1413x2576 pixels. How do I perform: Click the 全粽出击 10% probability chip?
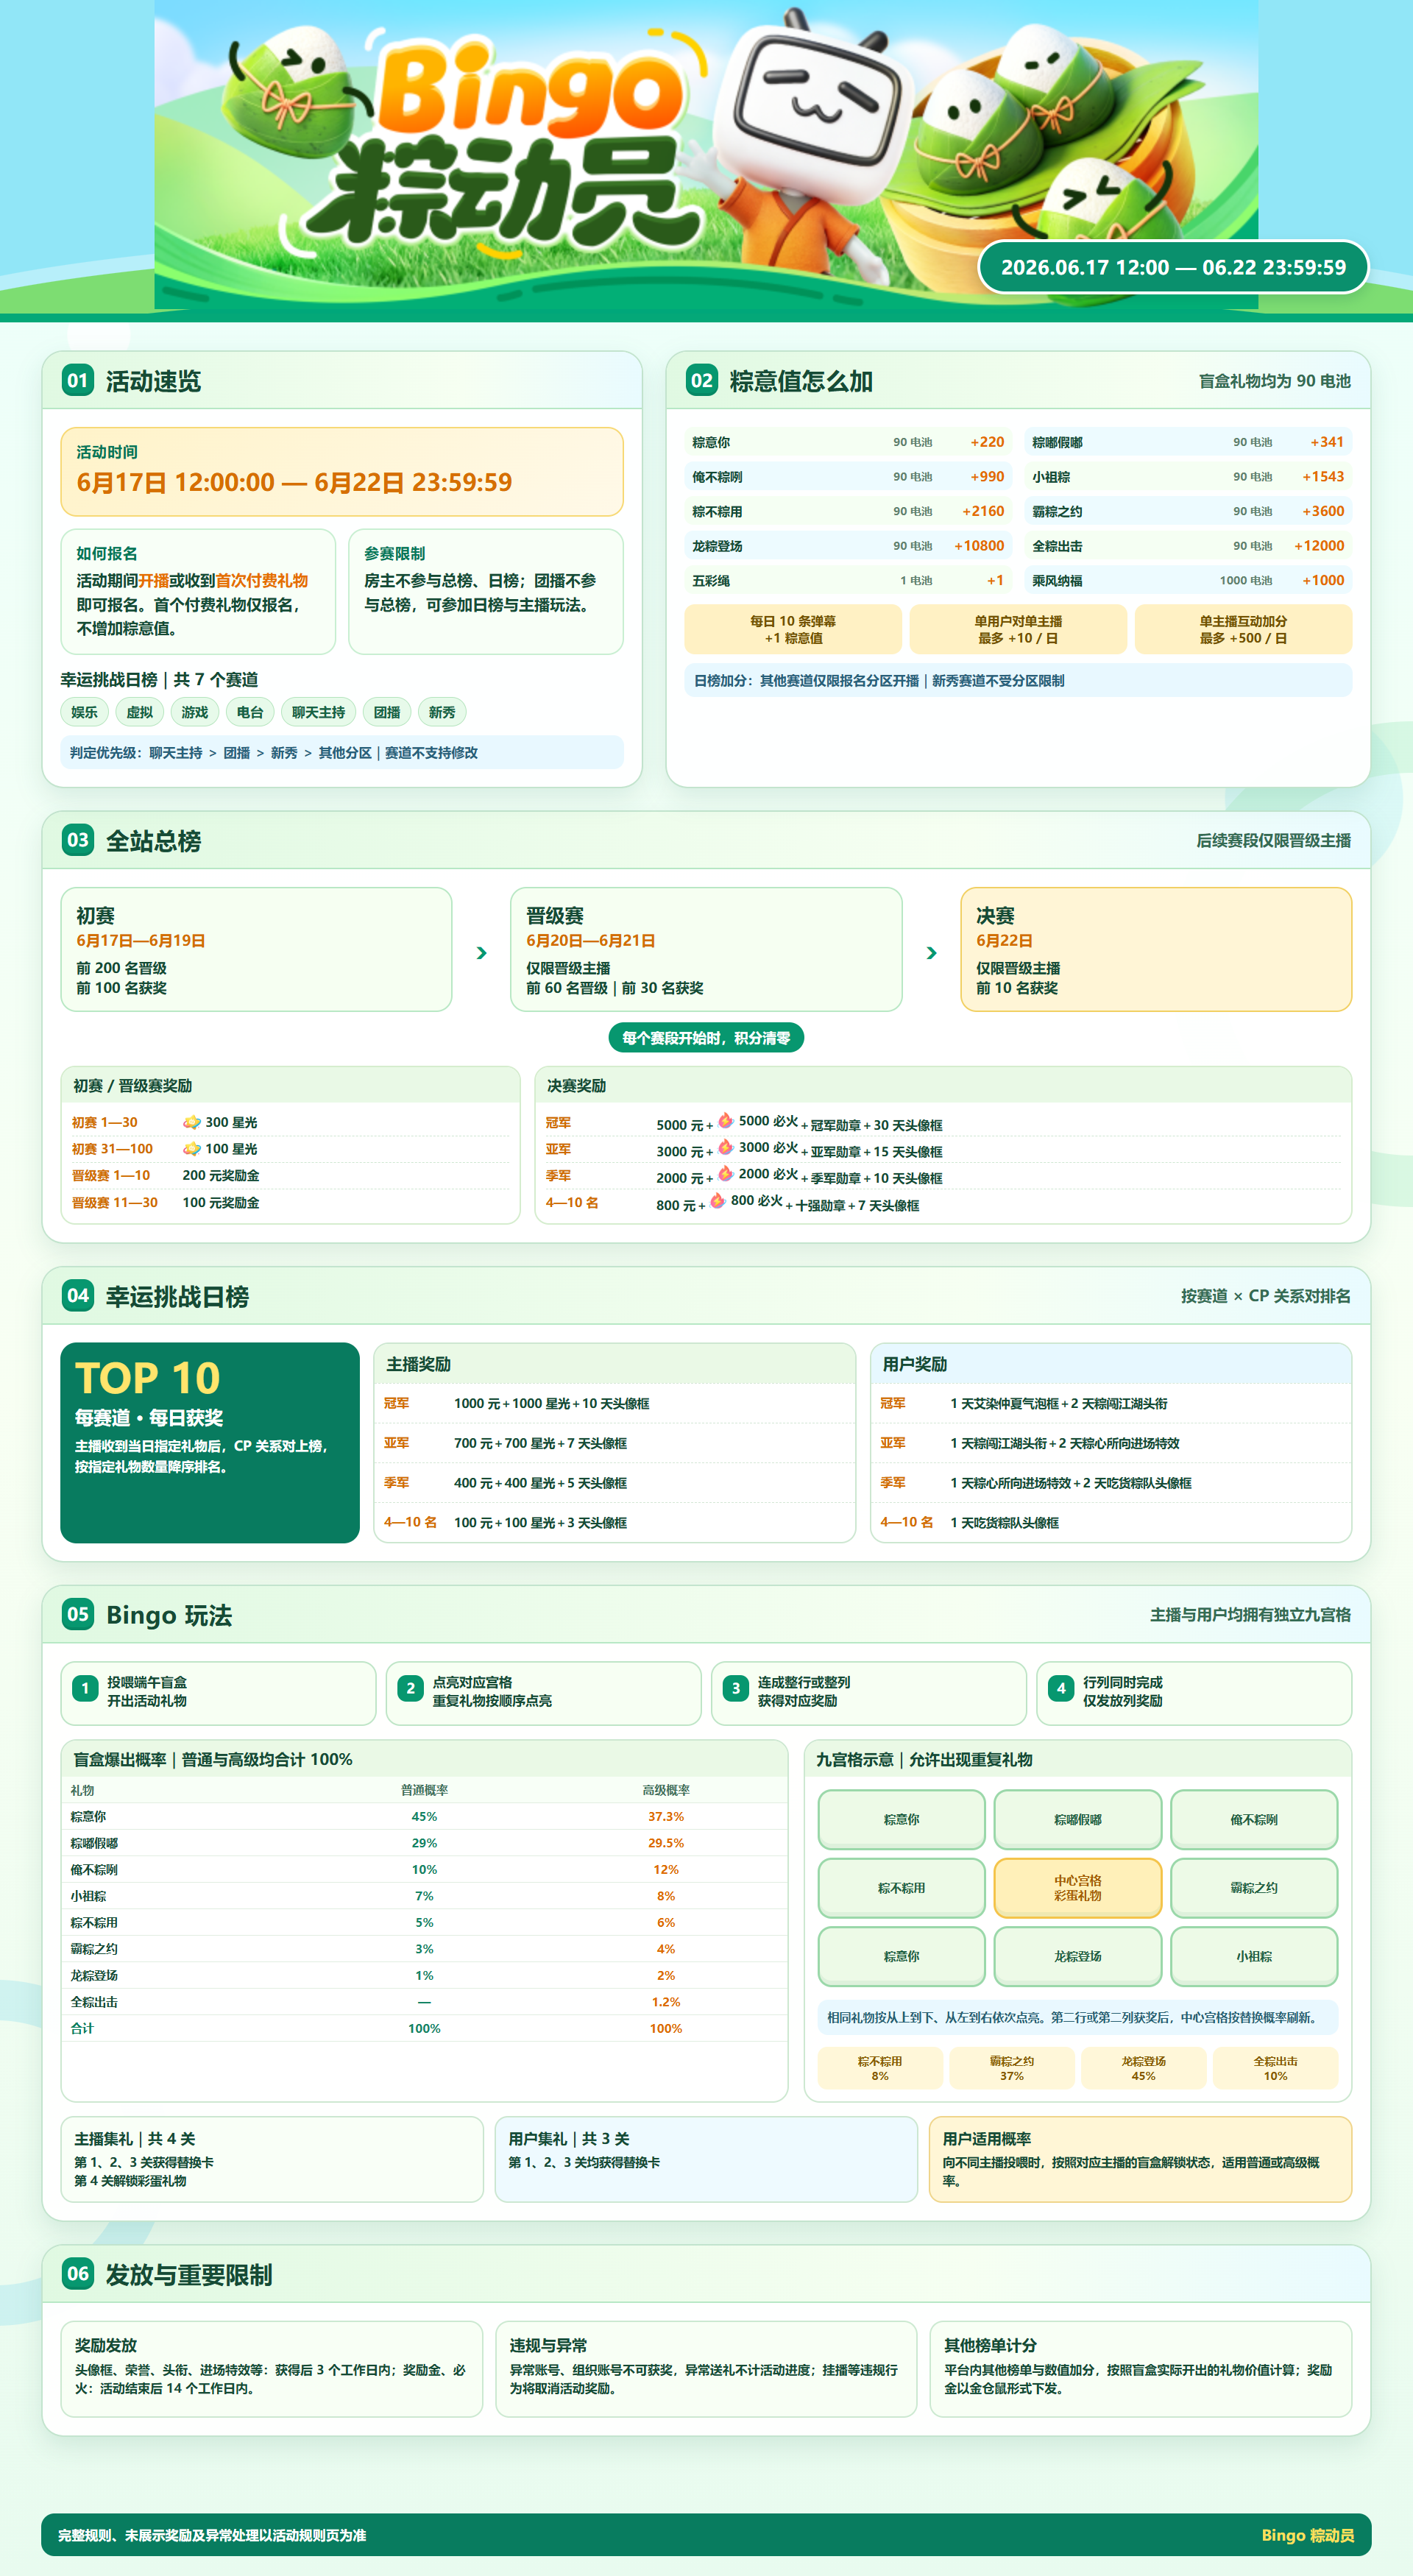point(1275,2068)
